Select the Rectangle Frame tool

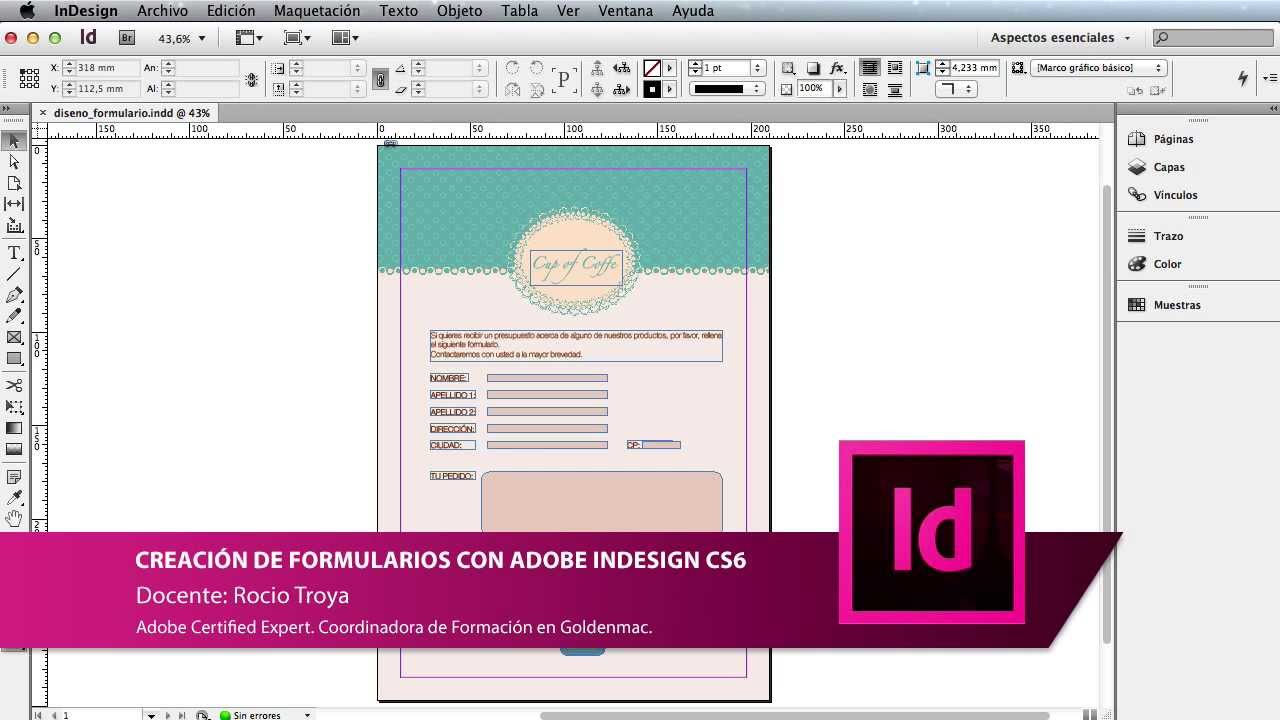14,337
